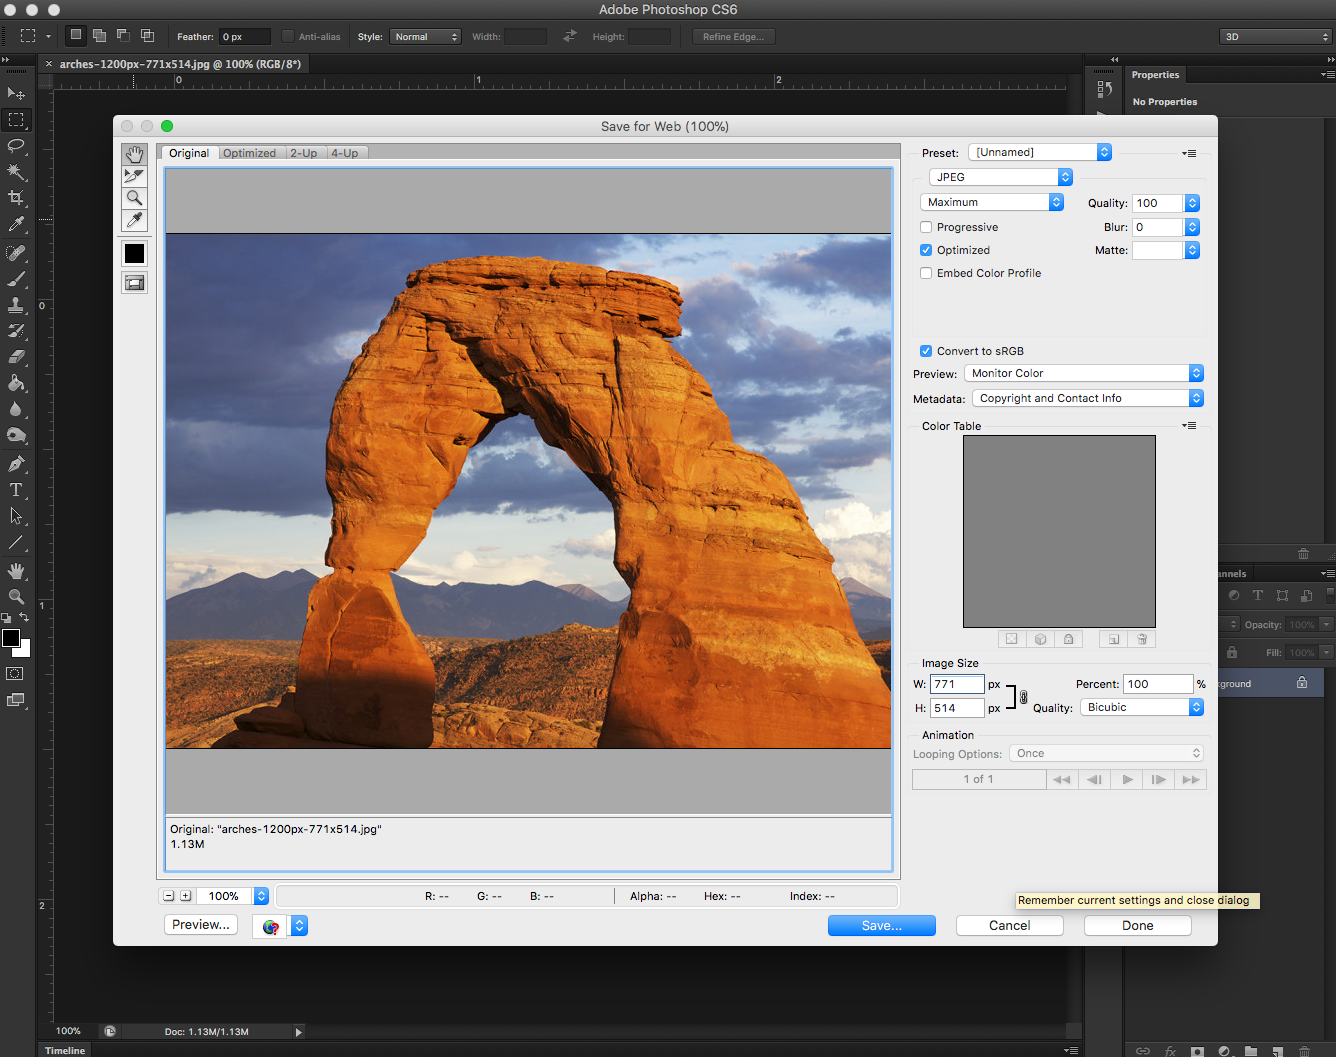
Task: Select the Eyedropper tool in Save for Web dialog
Action: tap(134, 220)
